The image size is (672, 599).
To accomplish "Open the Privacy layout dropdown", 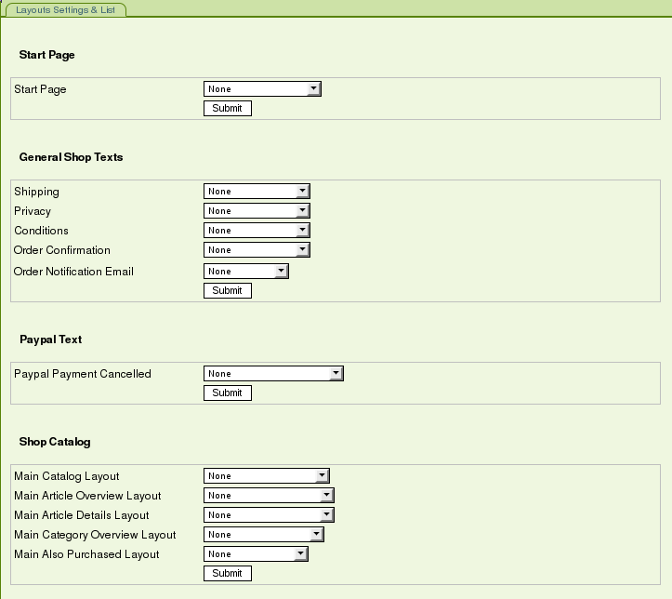I will click(x=256, y=211).
